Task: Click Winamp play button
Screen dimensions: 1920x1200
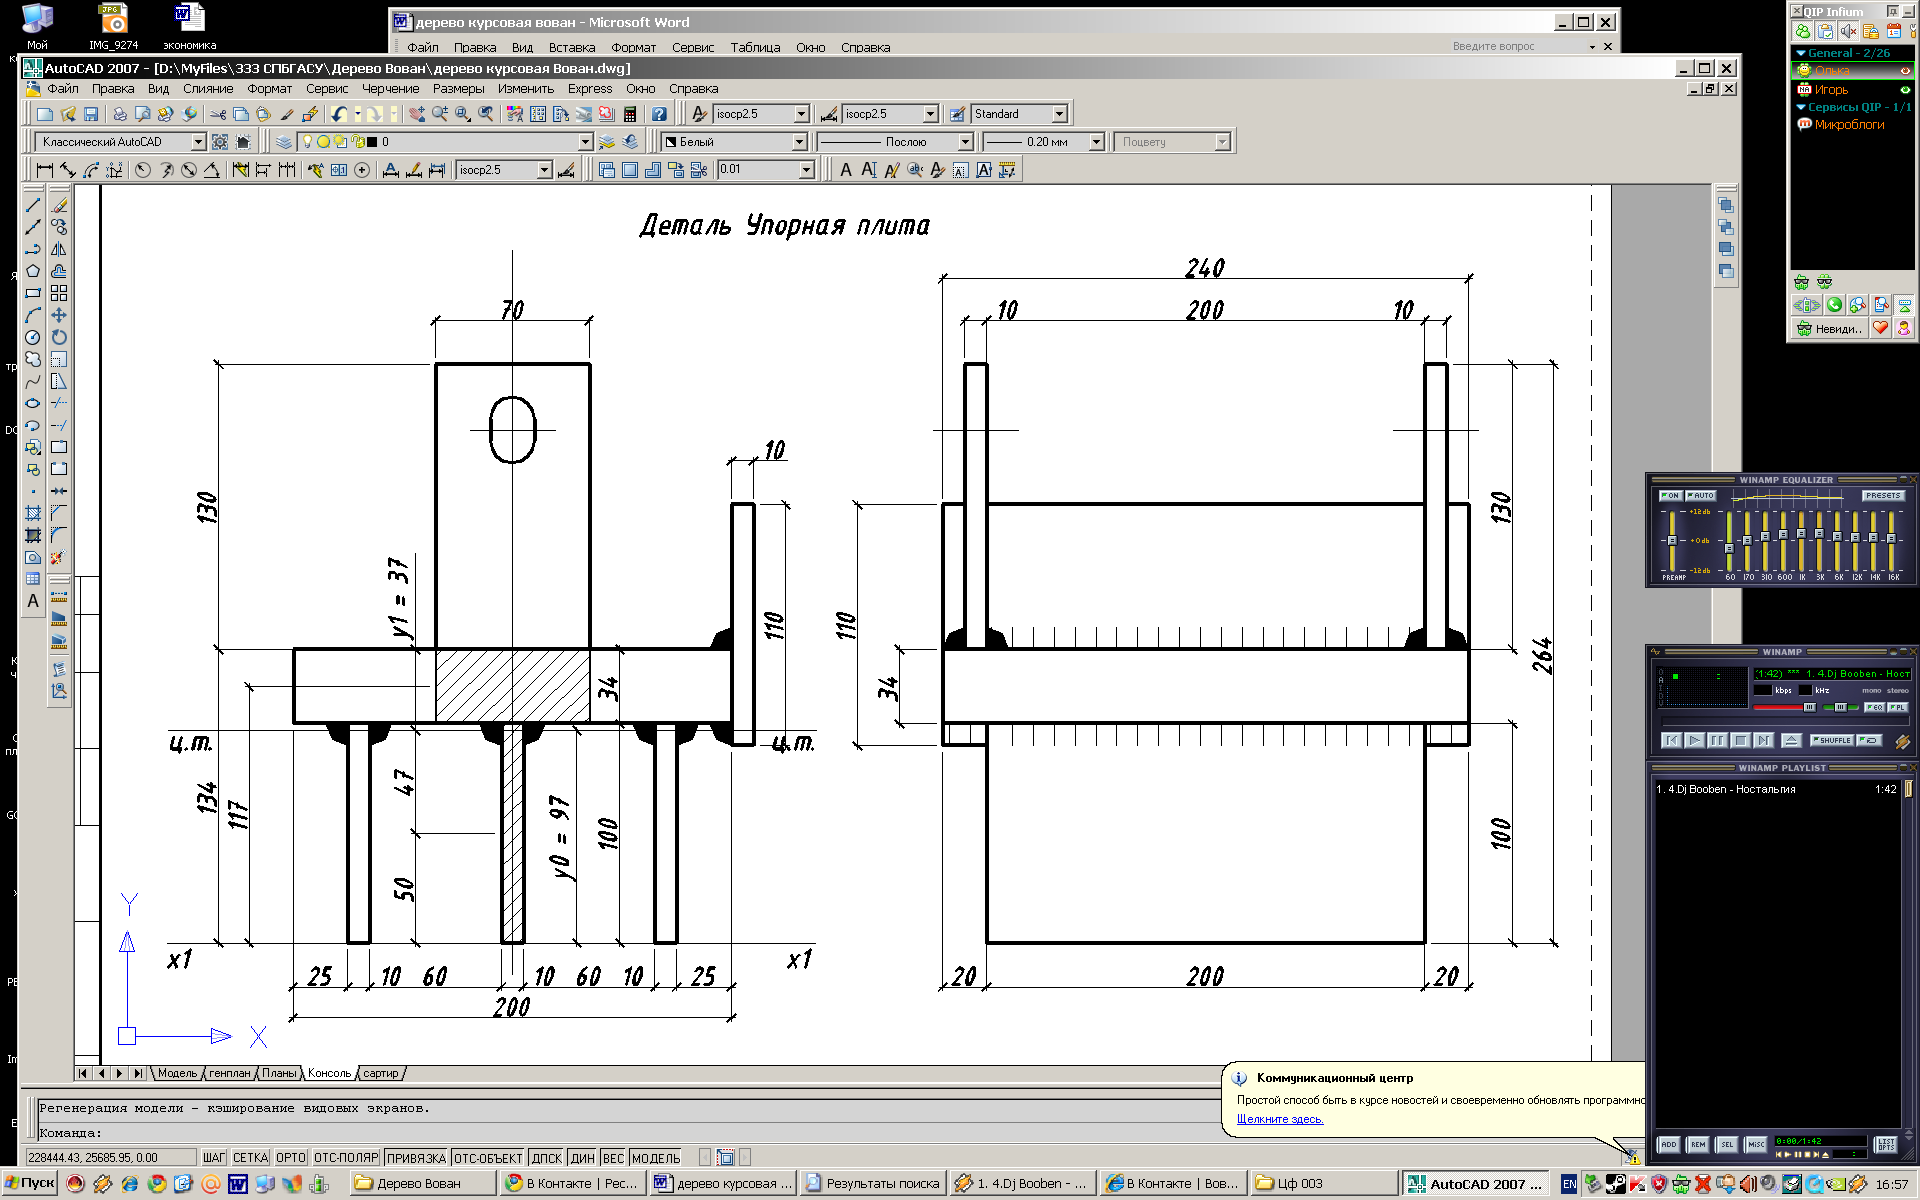Action: [x=1693, y=741]
